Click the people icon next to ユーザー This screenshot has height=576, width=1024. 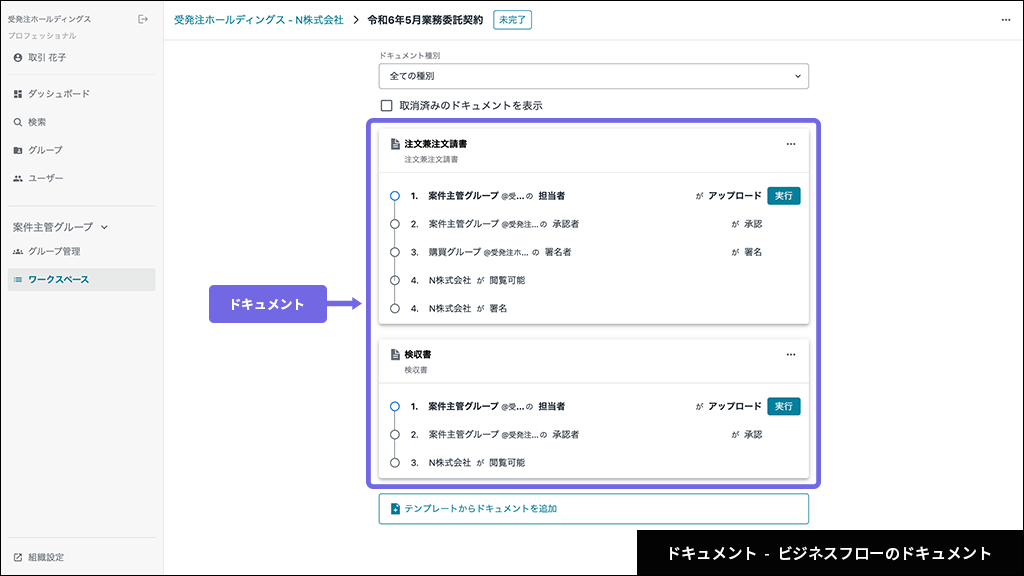click(x=18, y=178)
